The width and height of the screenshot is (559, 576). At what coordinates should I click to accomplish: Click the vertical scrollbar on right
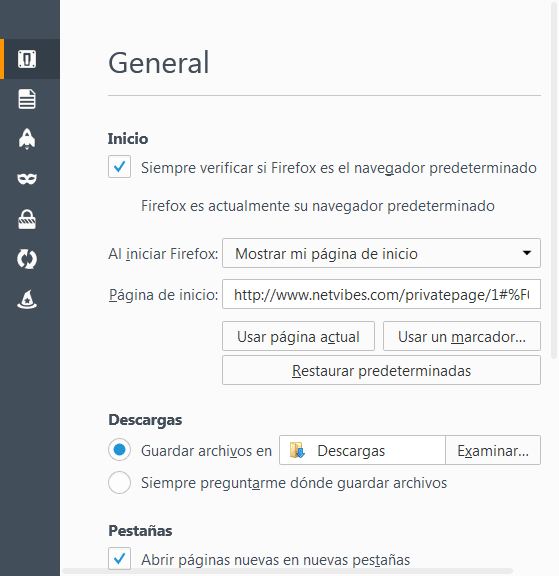pyautogui.click(x=554, y=180)
